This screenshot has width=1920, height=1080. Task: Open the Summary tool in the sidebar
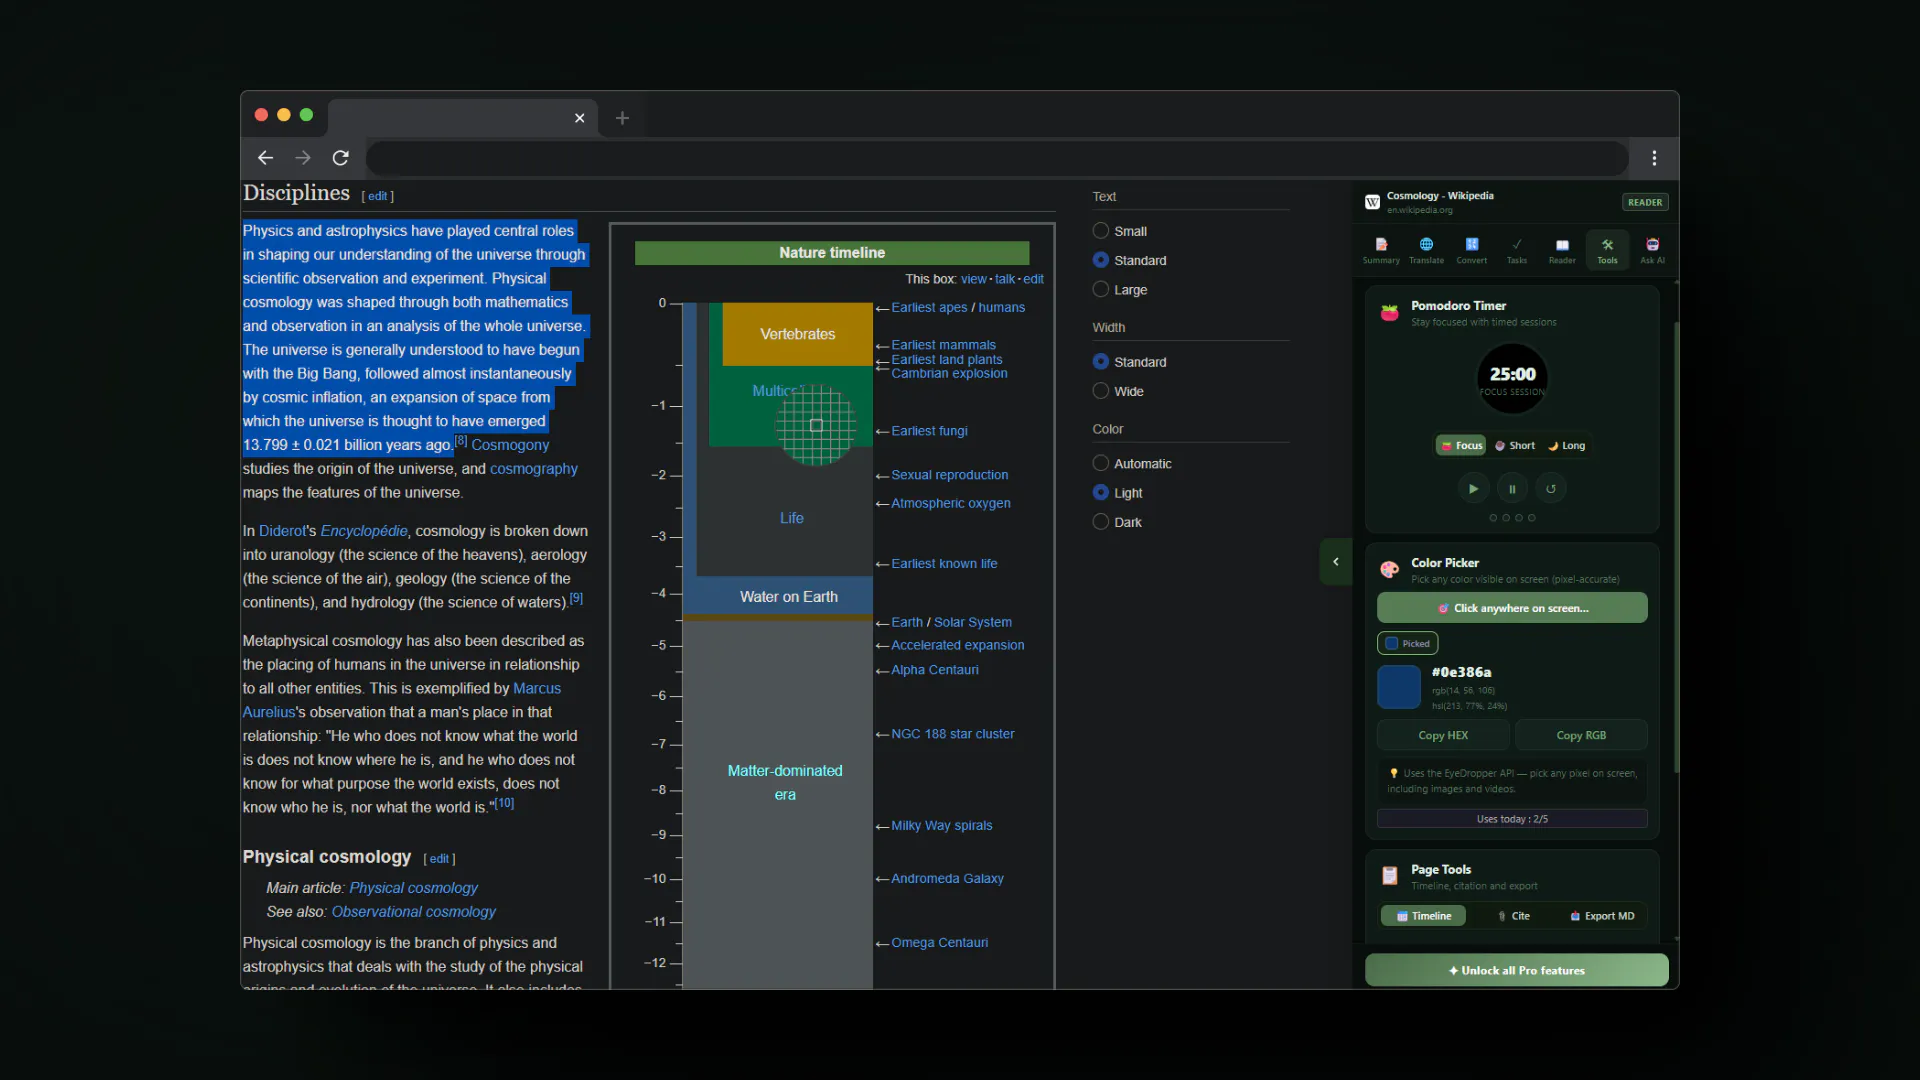[x=1381, y=250]
